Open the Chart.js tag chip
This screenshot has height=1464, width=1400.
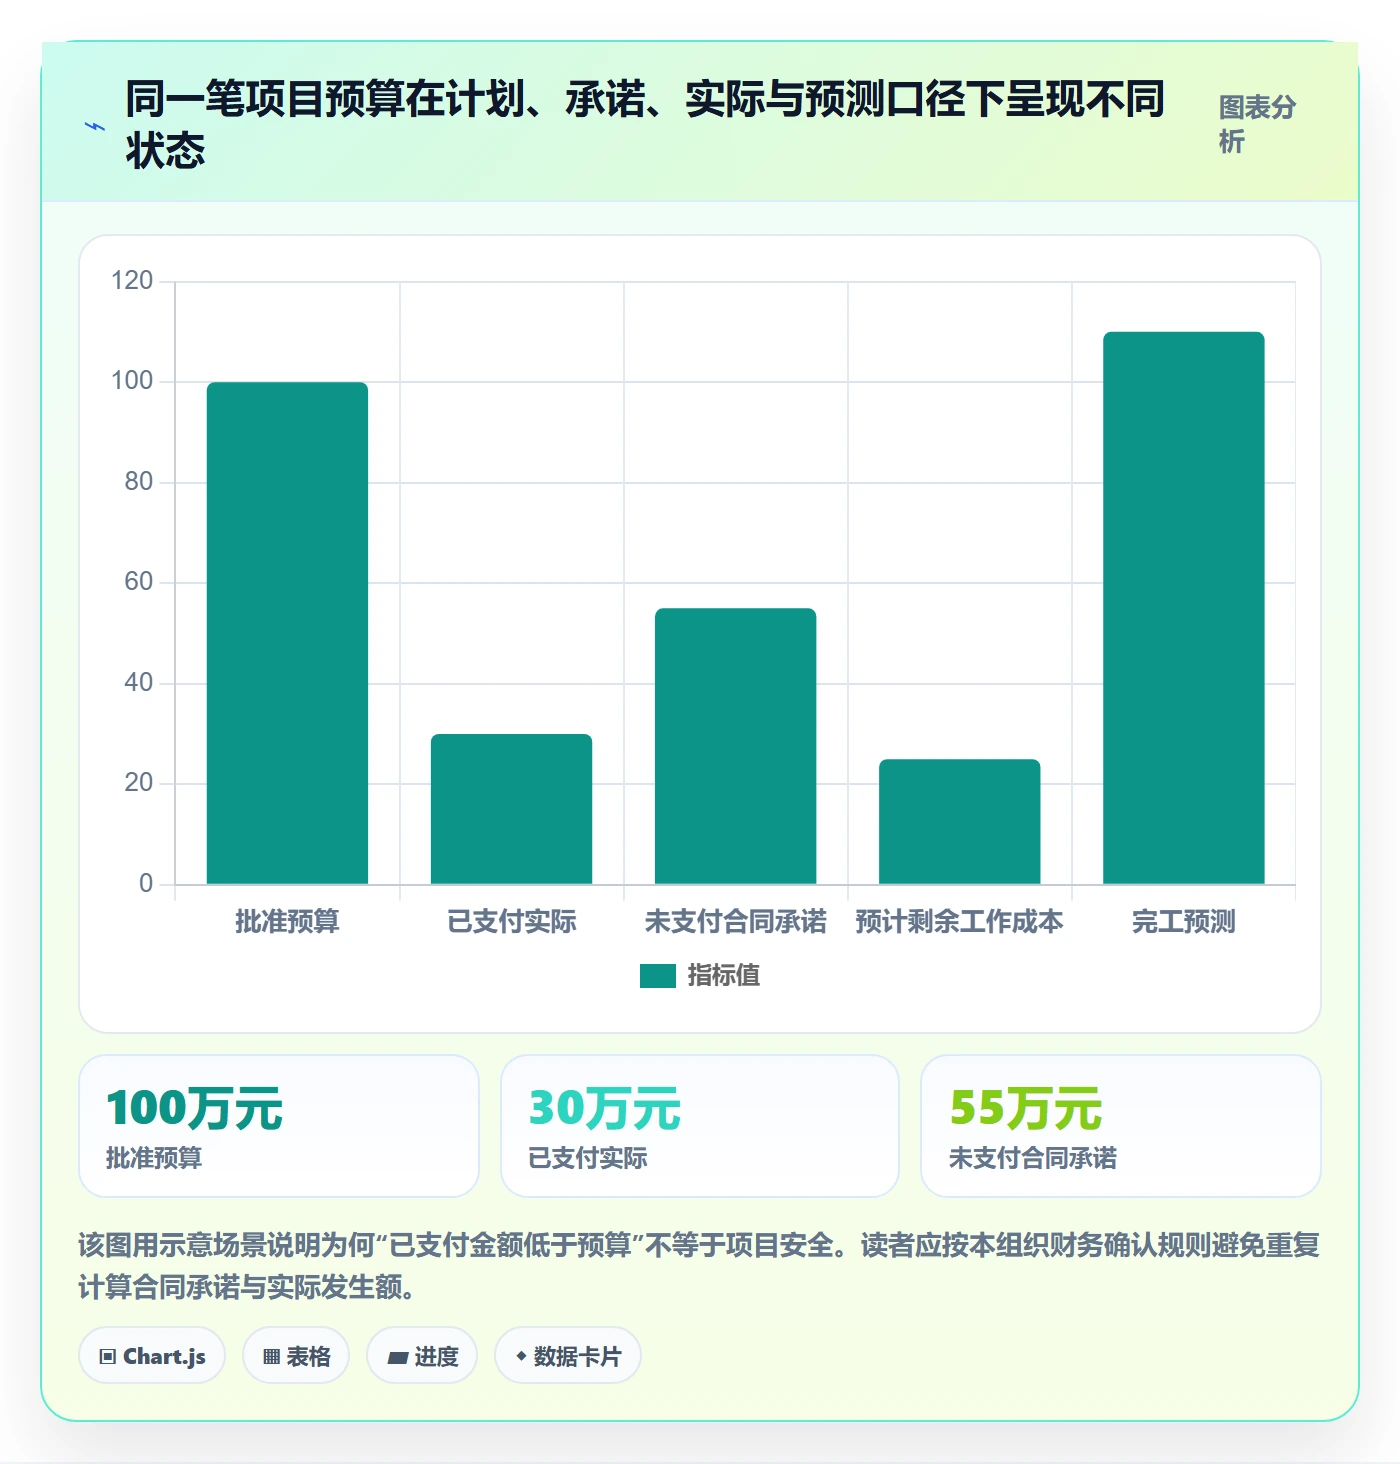[152, 1356]
